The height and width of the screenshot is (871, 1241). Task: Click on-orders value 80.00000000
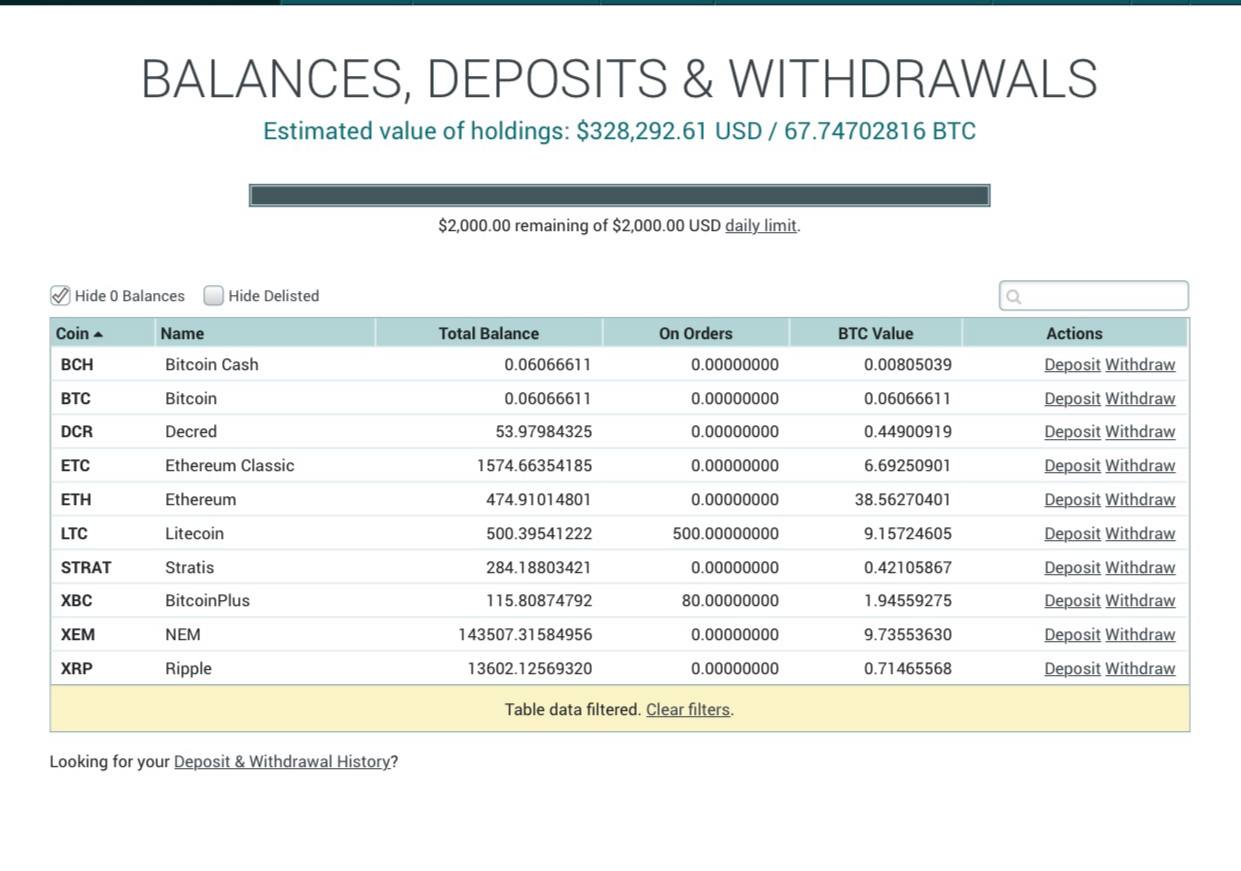(x=730, y=600)
